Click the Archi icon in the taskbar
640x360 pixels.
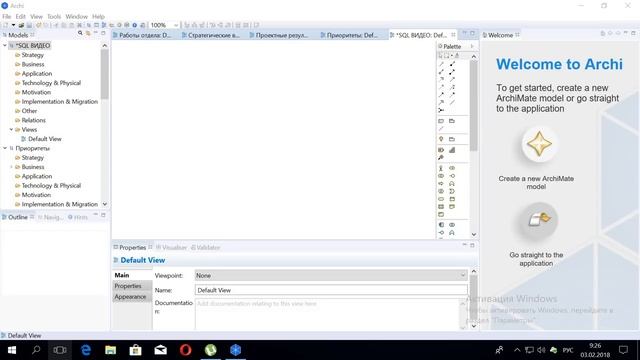tap(236, 350)
